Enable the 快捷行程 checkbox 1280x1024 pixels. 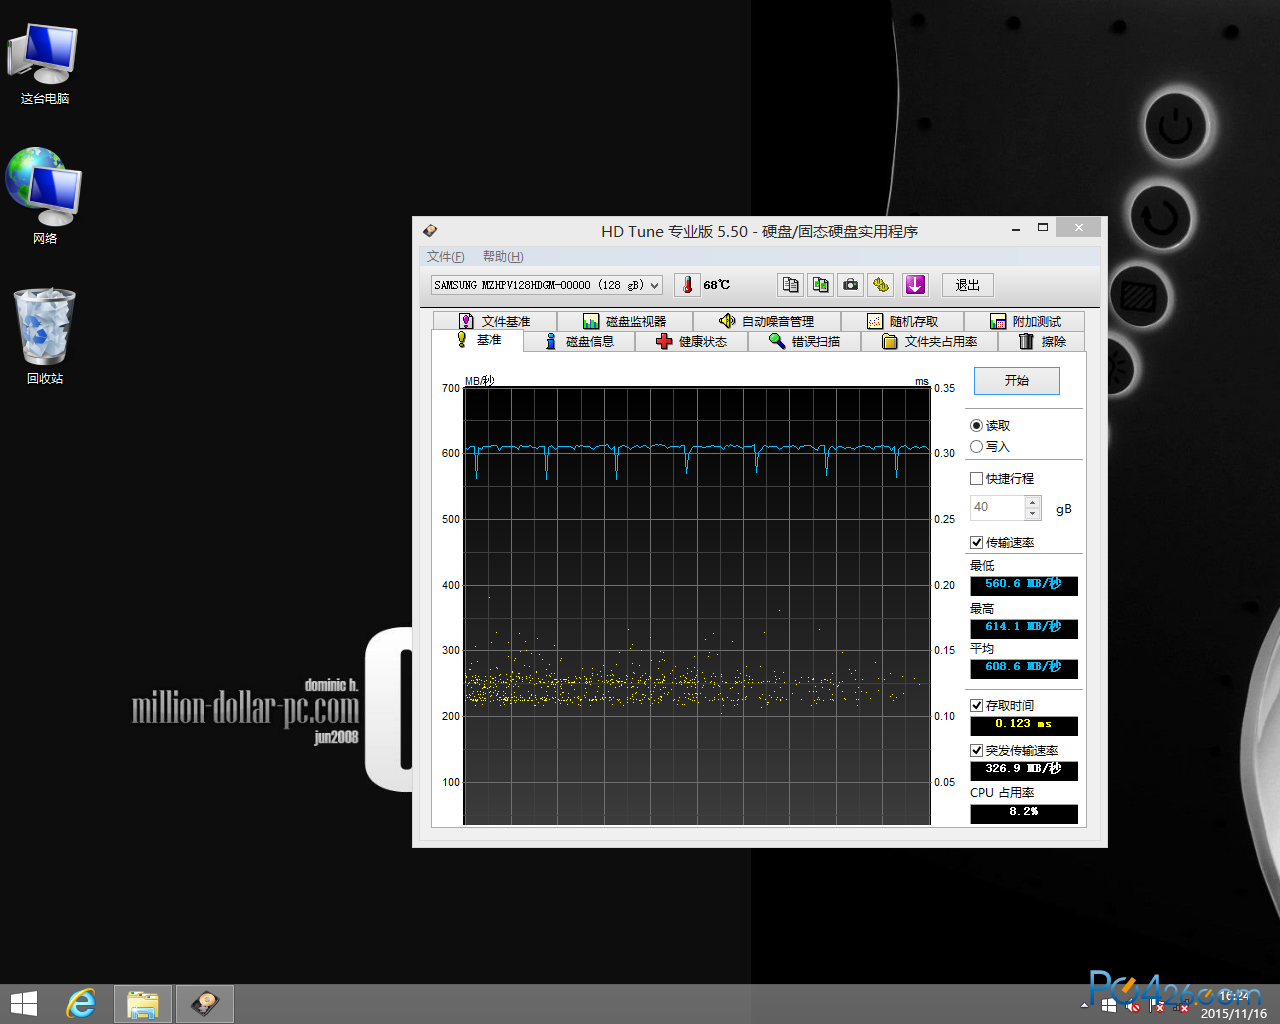tap(976, 479)
